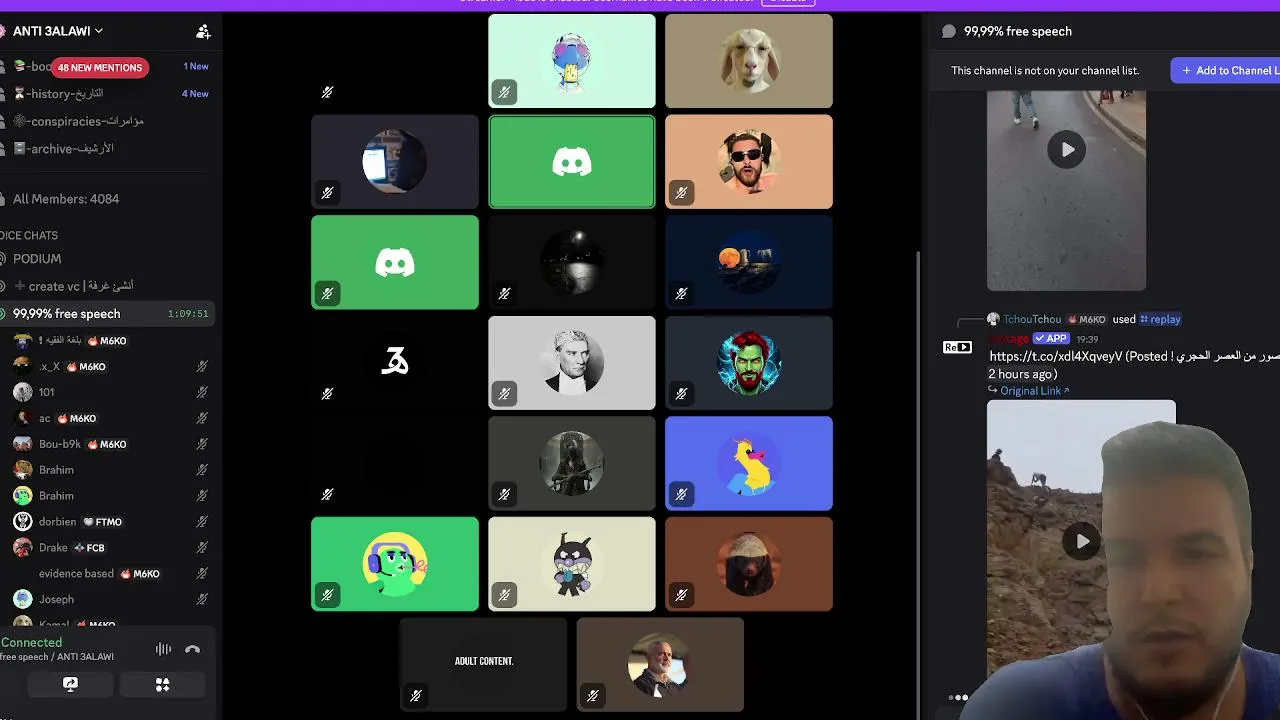Select the All Members: 4084 entry

coord(66,199)
